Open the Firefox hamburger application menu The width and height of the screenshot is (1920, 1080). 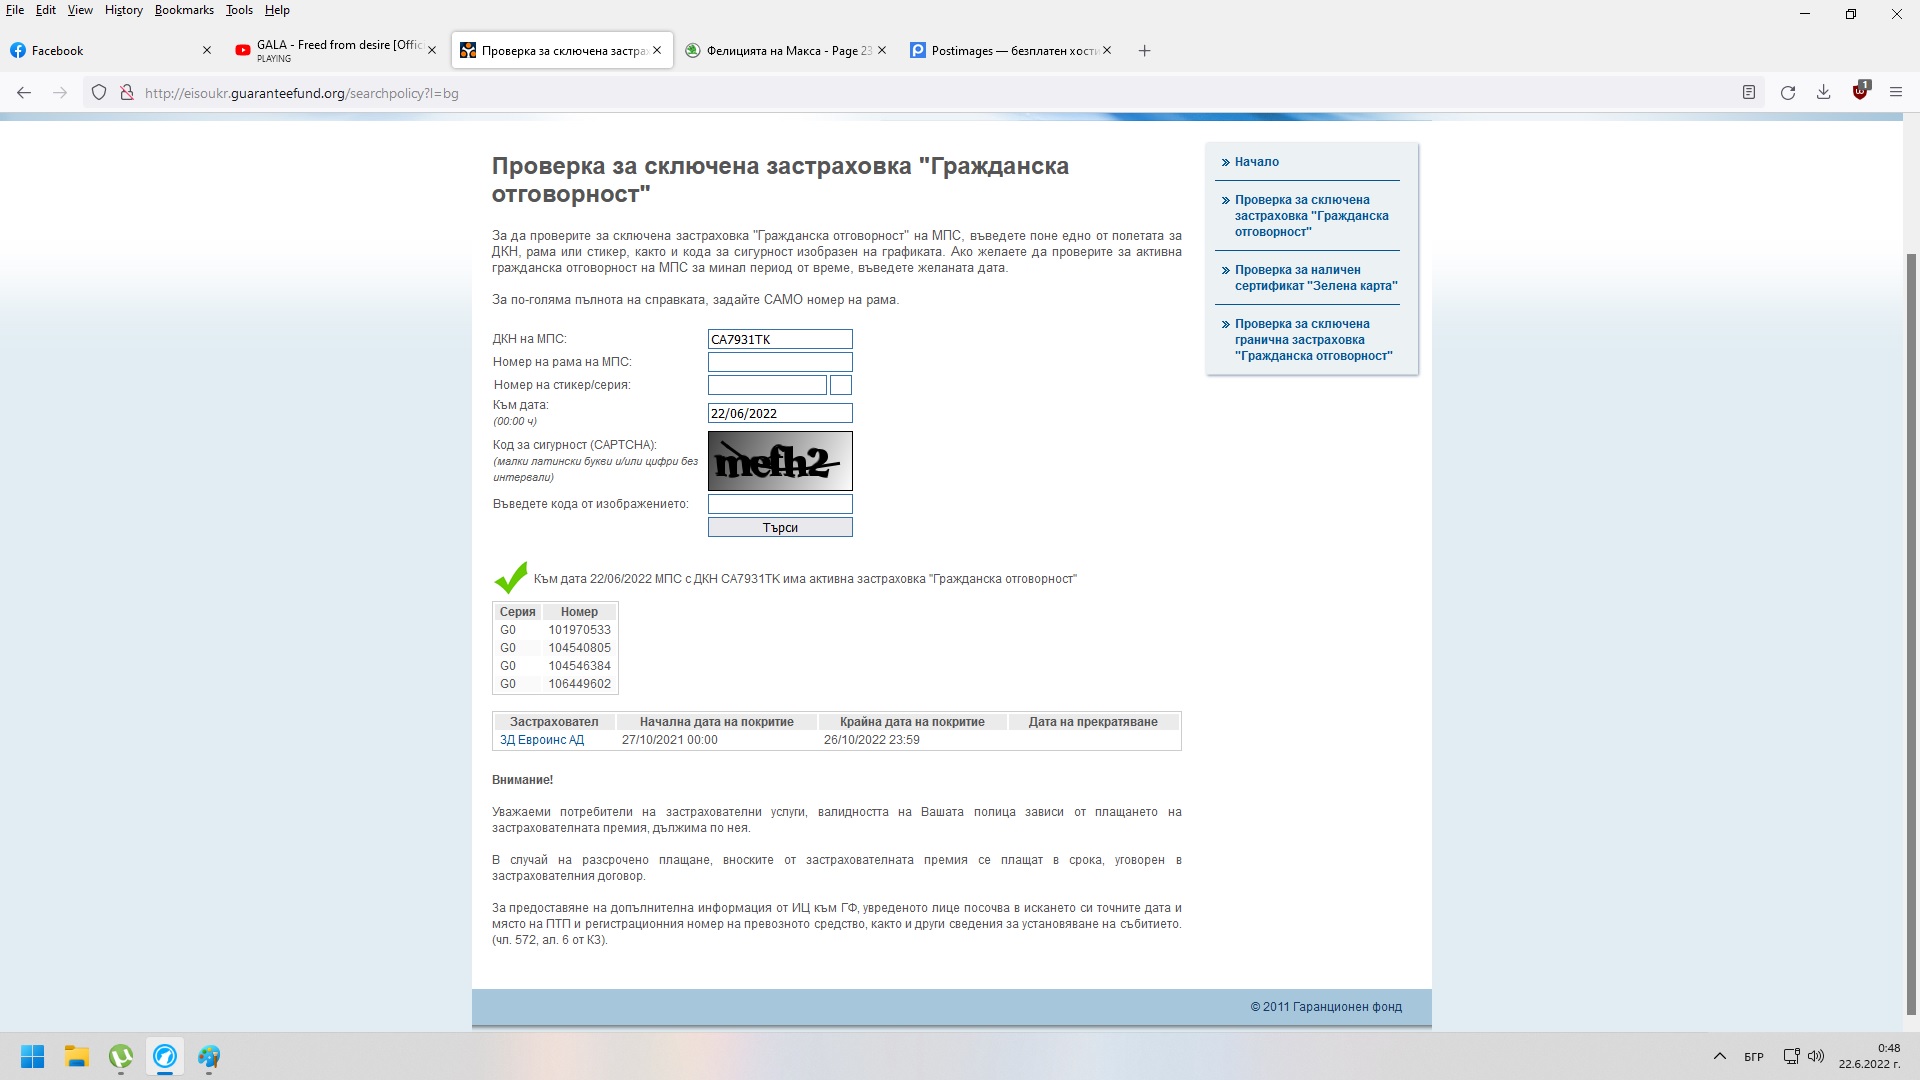click(1895, 93)
